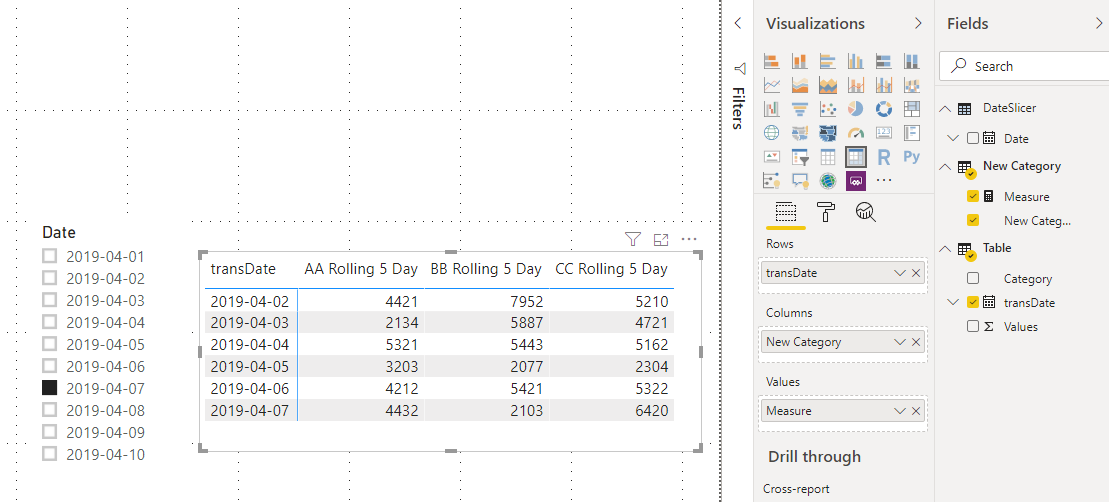Open the New Category dropdown in Columns
The width and height of the screenshot is (1109, 502).
click(900, 342)
